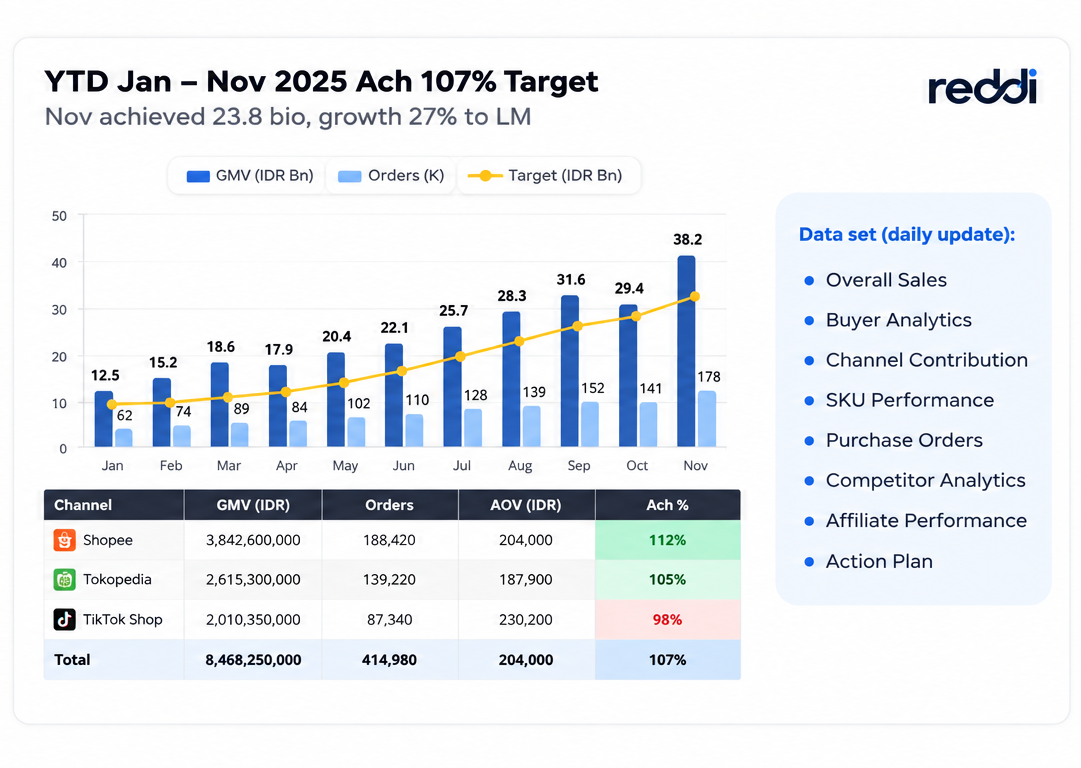Click TikTok Shop GMV 2,010,350,000

pyautogui.click(x=253, y=619)
